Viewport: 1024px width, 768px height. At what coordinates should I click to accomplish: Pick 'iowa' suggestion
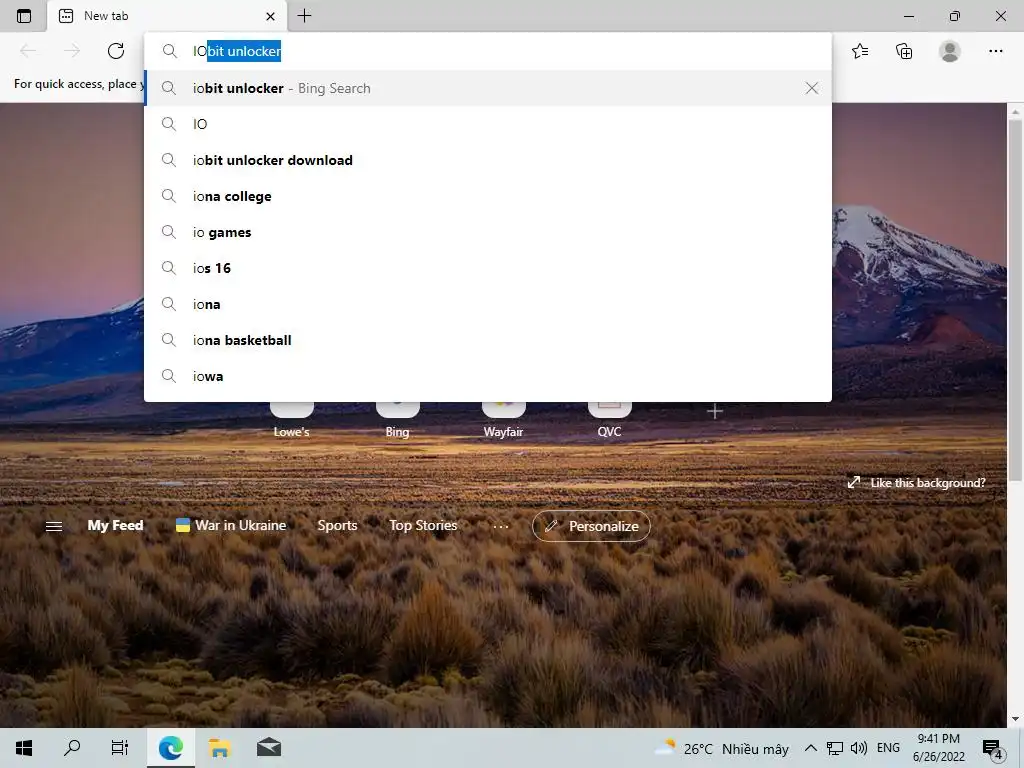click(487, 376)
